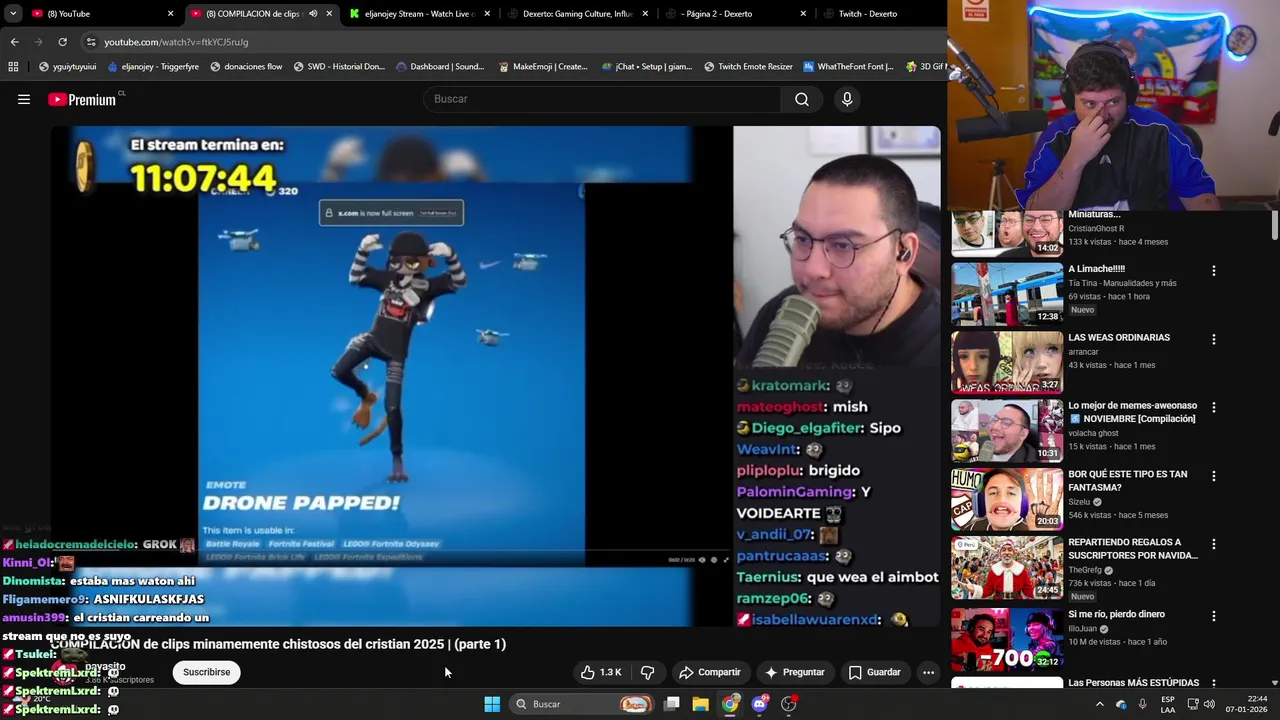The image size is (1280, 720).
Task: Open the Windows Start menu
Action: [492, 704]
